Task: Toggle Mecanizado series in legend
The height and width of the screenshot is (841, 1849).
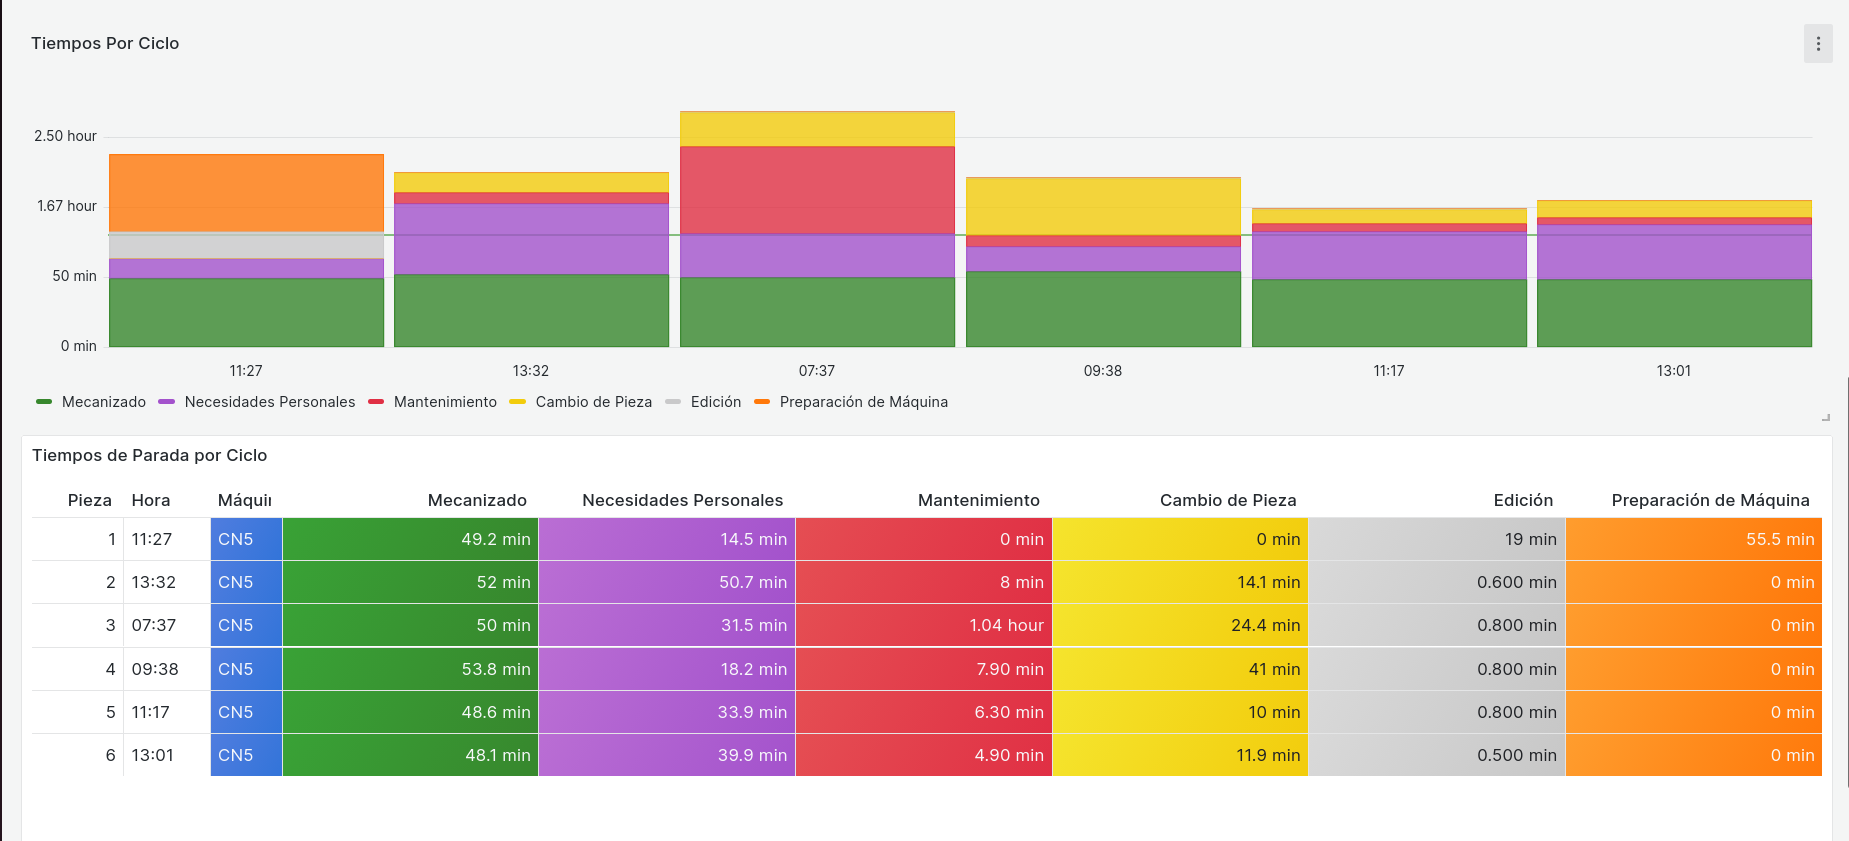Action: pos(103,402)
